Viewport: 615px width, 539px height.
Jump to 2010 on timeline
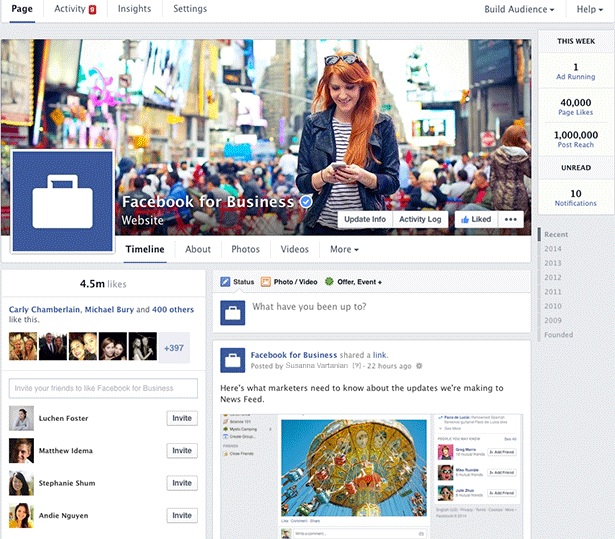coord(553,306)
